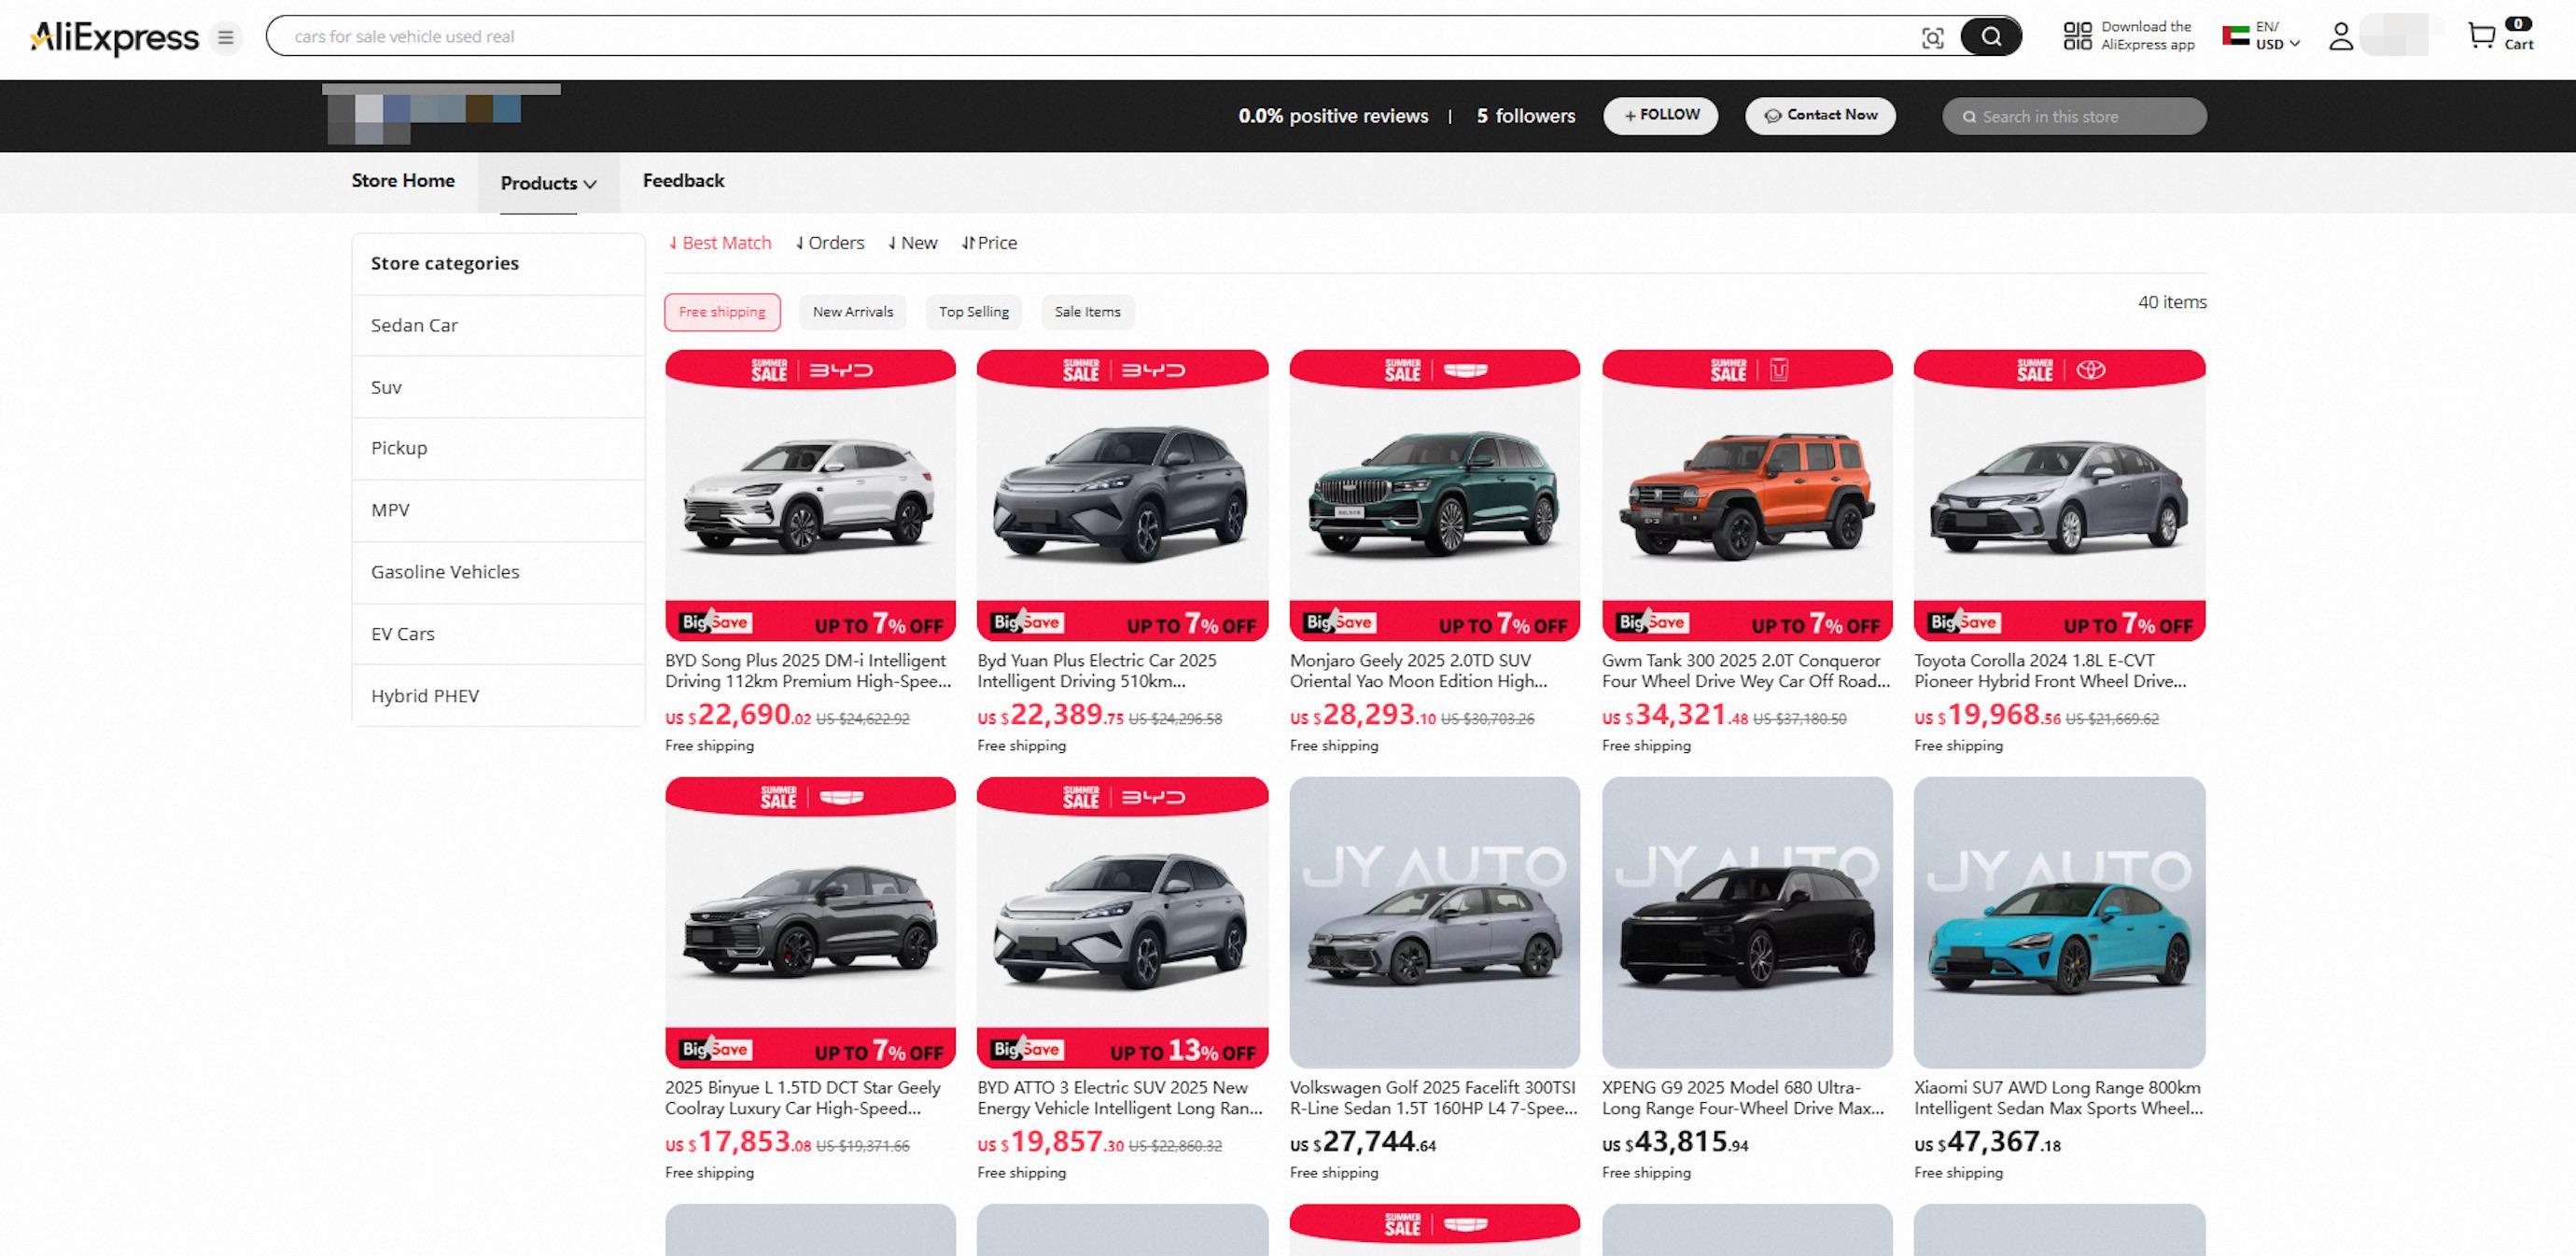Click the Follow store button
The height and width of the screenshot is (1256, 2576).
(1660, 115)
